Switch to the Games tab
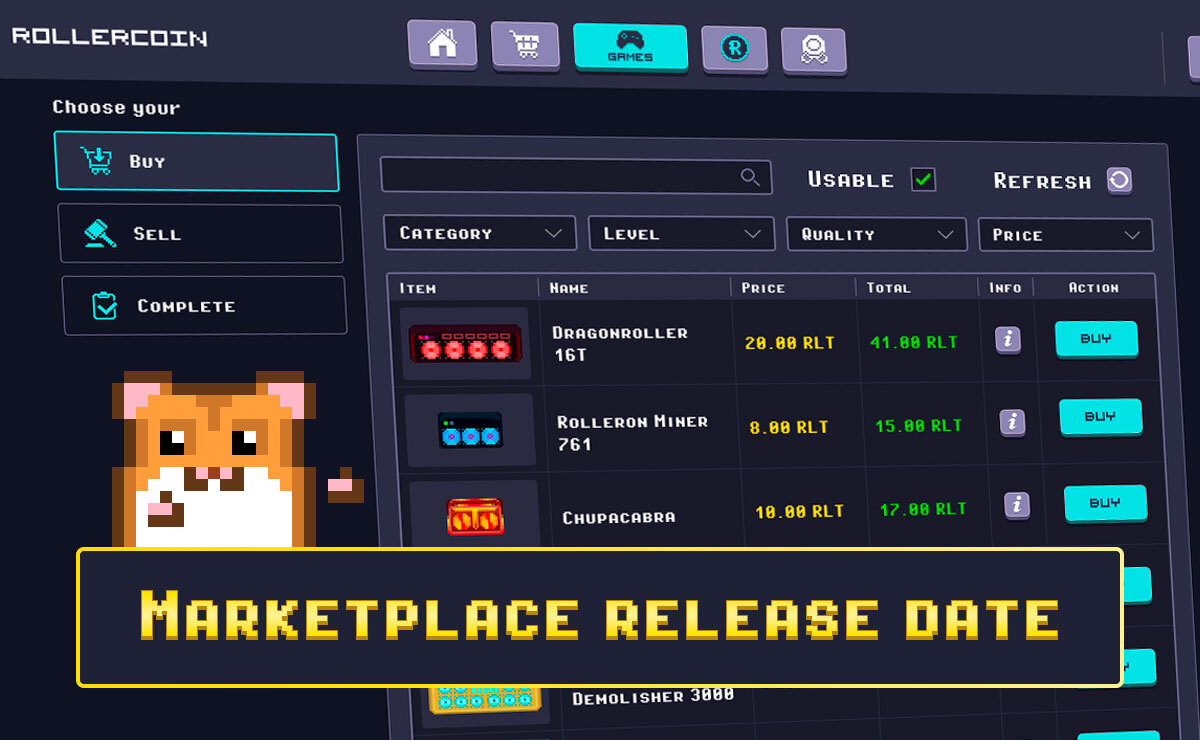Screen dimensions: 1200x740 coord(630,47)
